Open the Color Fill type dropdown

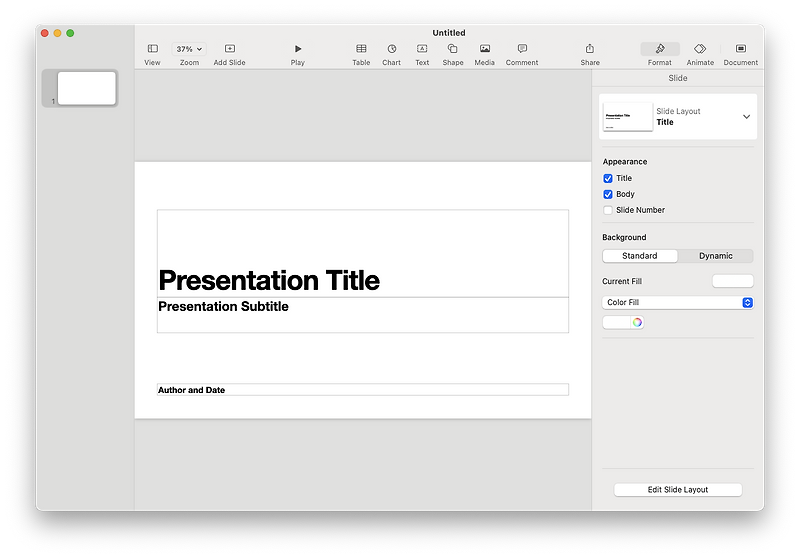click(x=678, y=302)
